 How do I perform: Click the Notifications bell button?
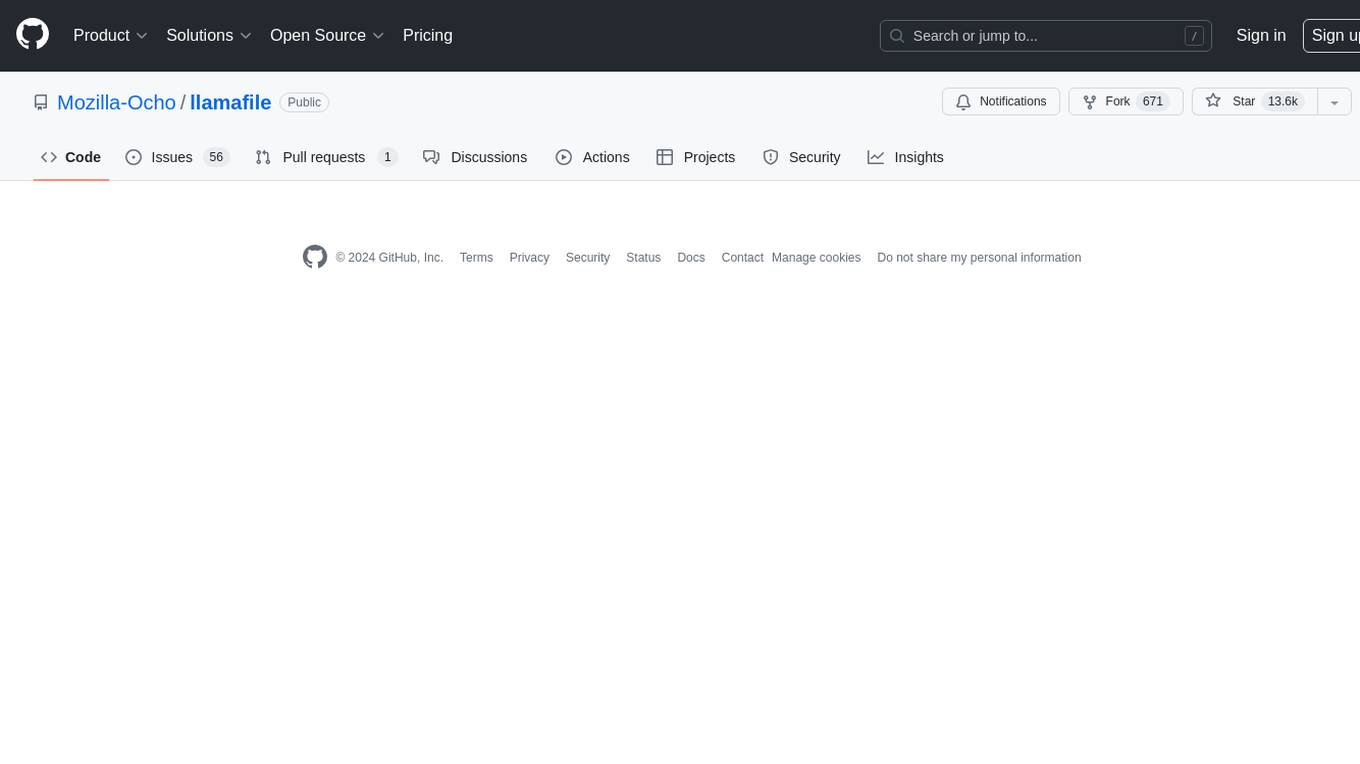(1001, 101)
